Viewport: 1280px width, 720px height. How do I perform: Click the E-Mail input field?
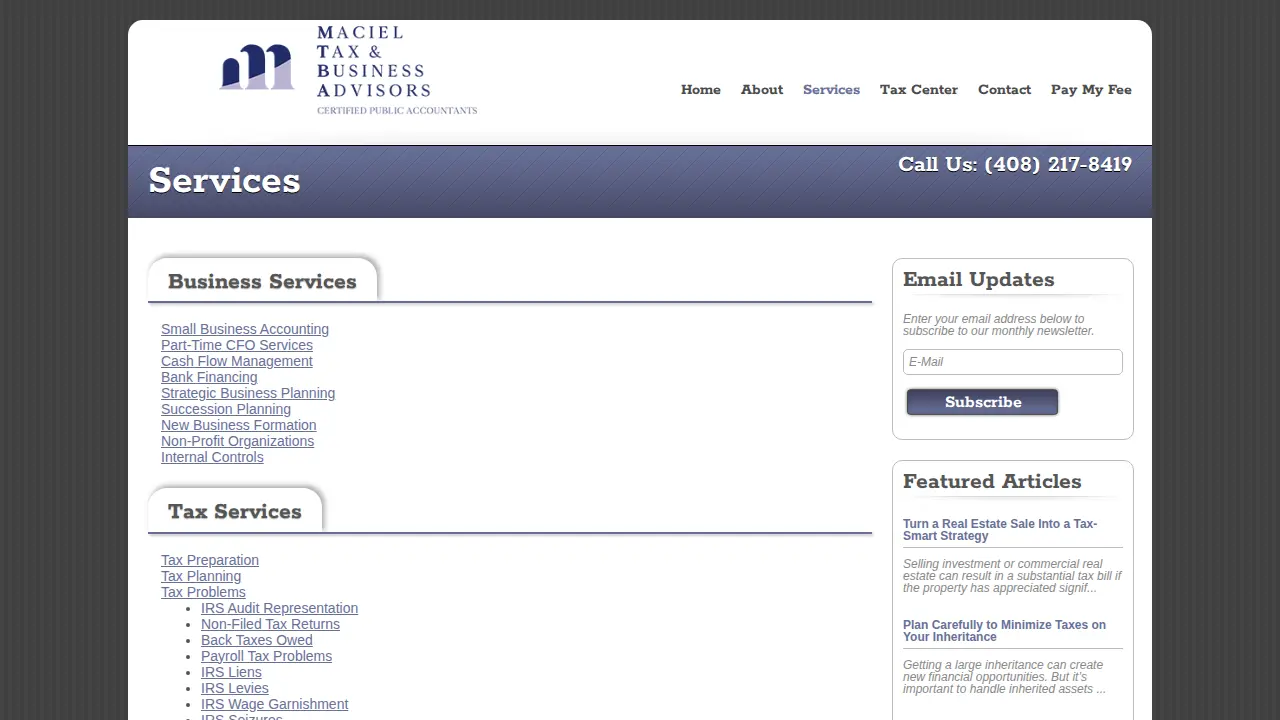pyautogui.click(x=1013, y=362)
